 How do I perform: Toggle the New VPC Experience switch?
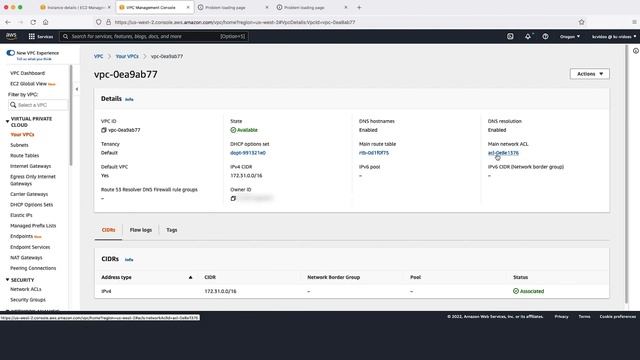[x=11, y=53]
